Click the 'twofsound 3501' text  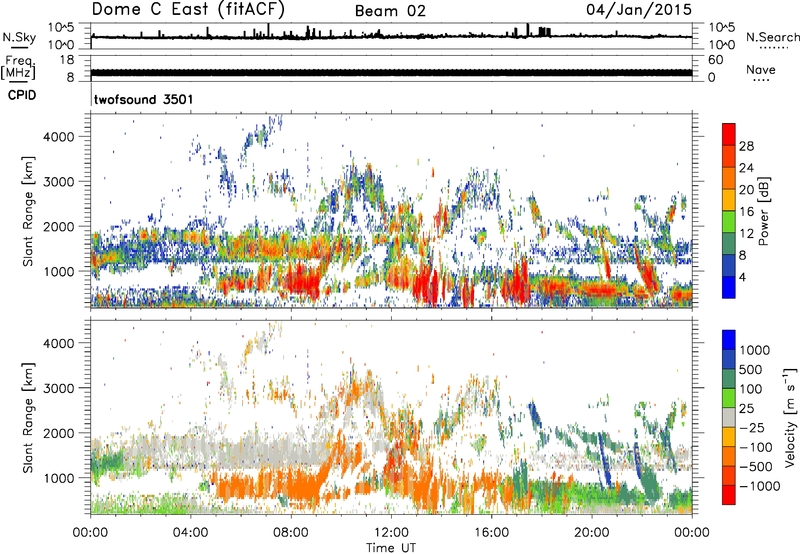point(143,99)
